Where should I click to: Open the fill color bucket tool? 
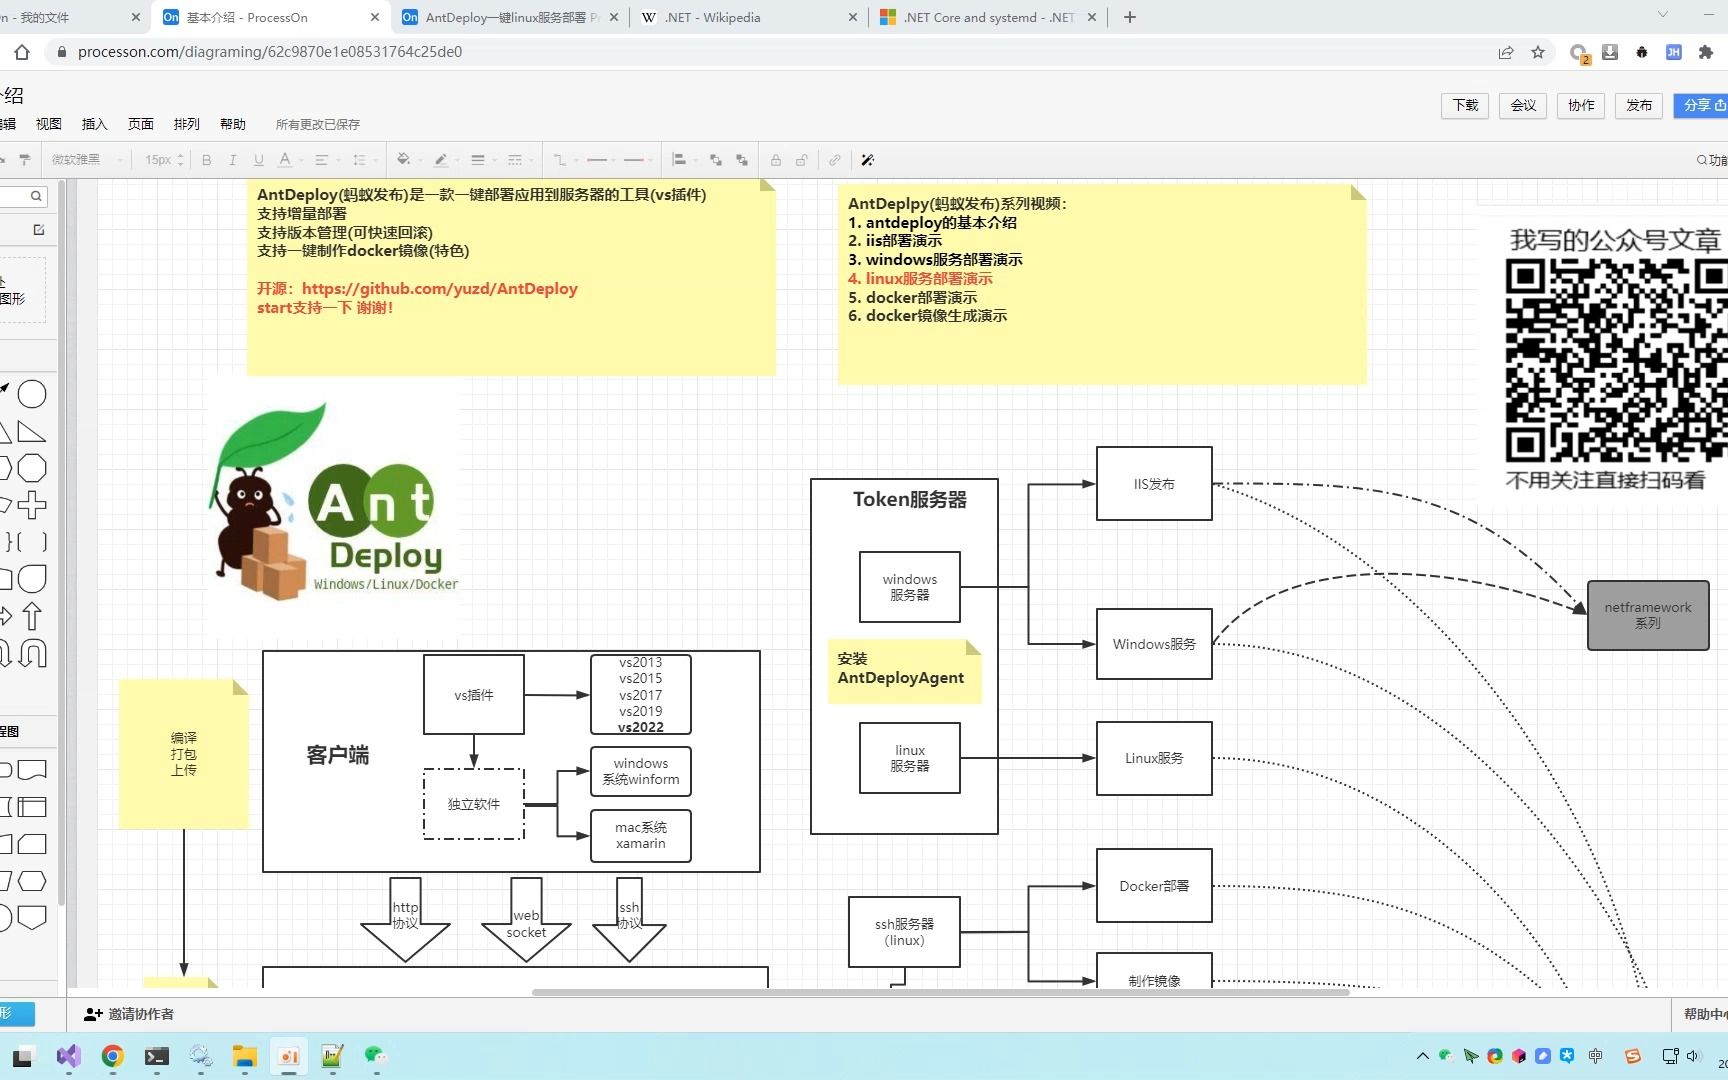click(408, 160)
